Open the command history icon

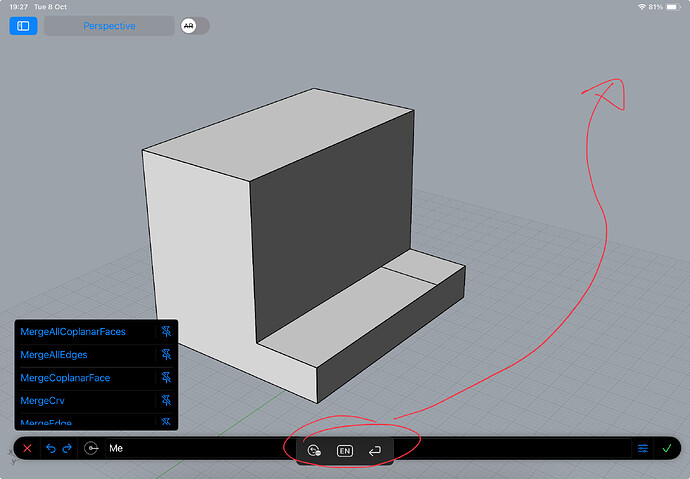91,448
